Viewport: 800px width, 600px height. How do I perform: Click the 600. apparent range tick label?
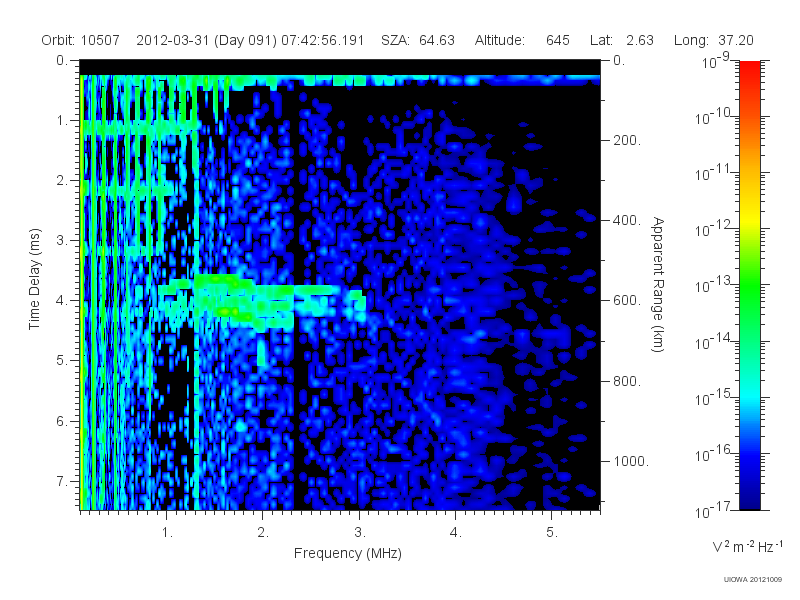[x=627, y=301]
